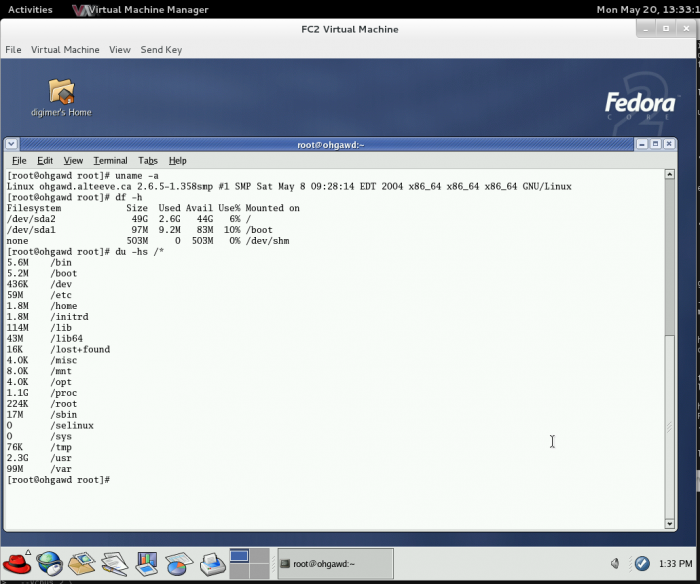The image size is (700, 584).
Task: Launch the word processor panel icon
Action: (114, 563)
